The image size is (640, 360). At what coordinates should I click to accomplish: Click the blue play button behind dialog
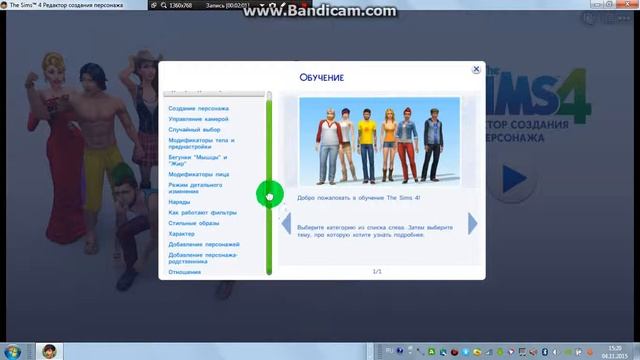(x=514, y=179)
